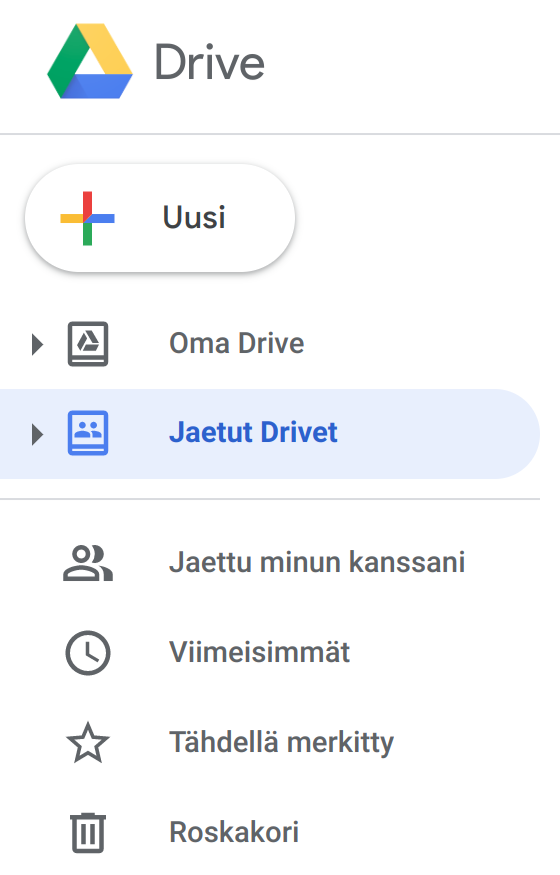
Task: Click the star outline icon
Action: (88, 743)
